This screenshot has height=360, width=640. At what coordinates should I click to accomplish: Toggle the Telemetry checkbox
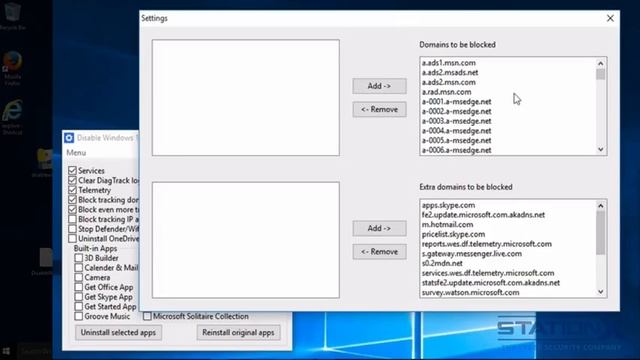point(72,190)
